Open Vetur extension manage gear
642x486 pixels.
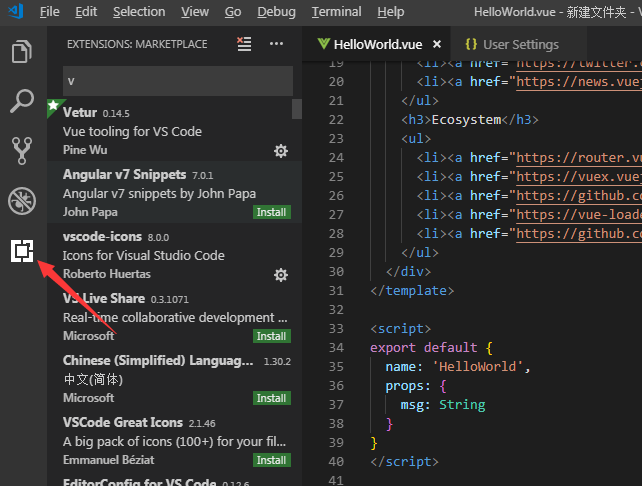(281, 151)
